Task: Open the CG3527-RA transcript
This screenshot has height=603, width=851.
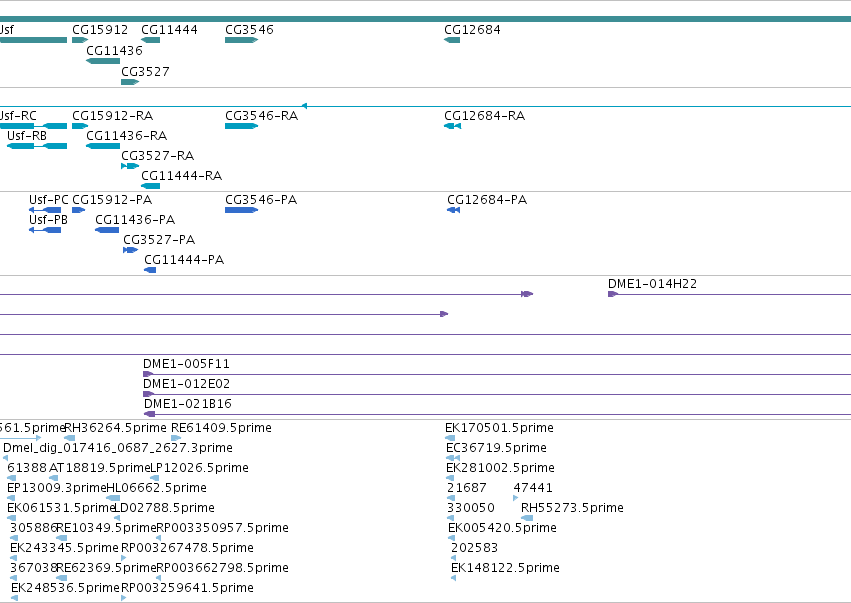Action: (130, 166)
